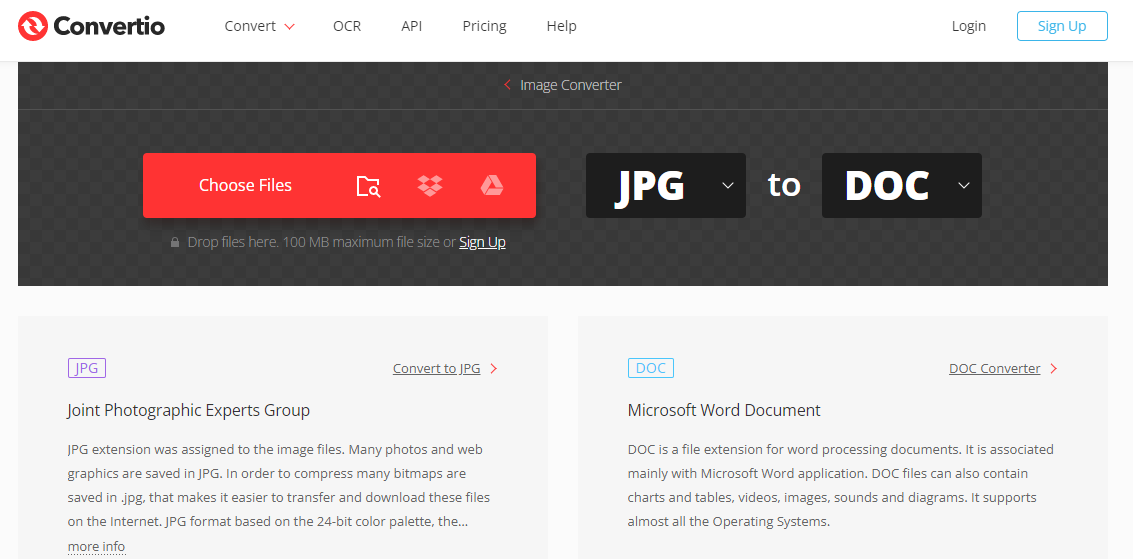Open the Convert to JPG link
The width and height of the screenshot is (1133, 559).
click(x=436, y=368)
